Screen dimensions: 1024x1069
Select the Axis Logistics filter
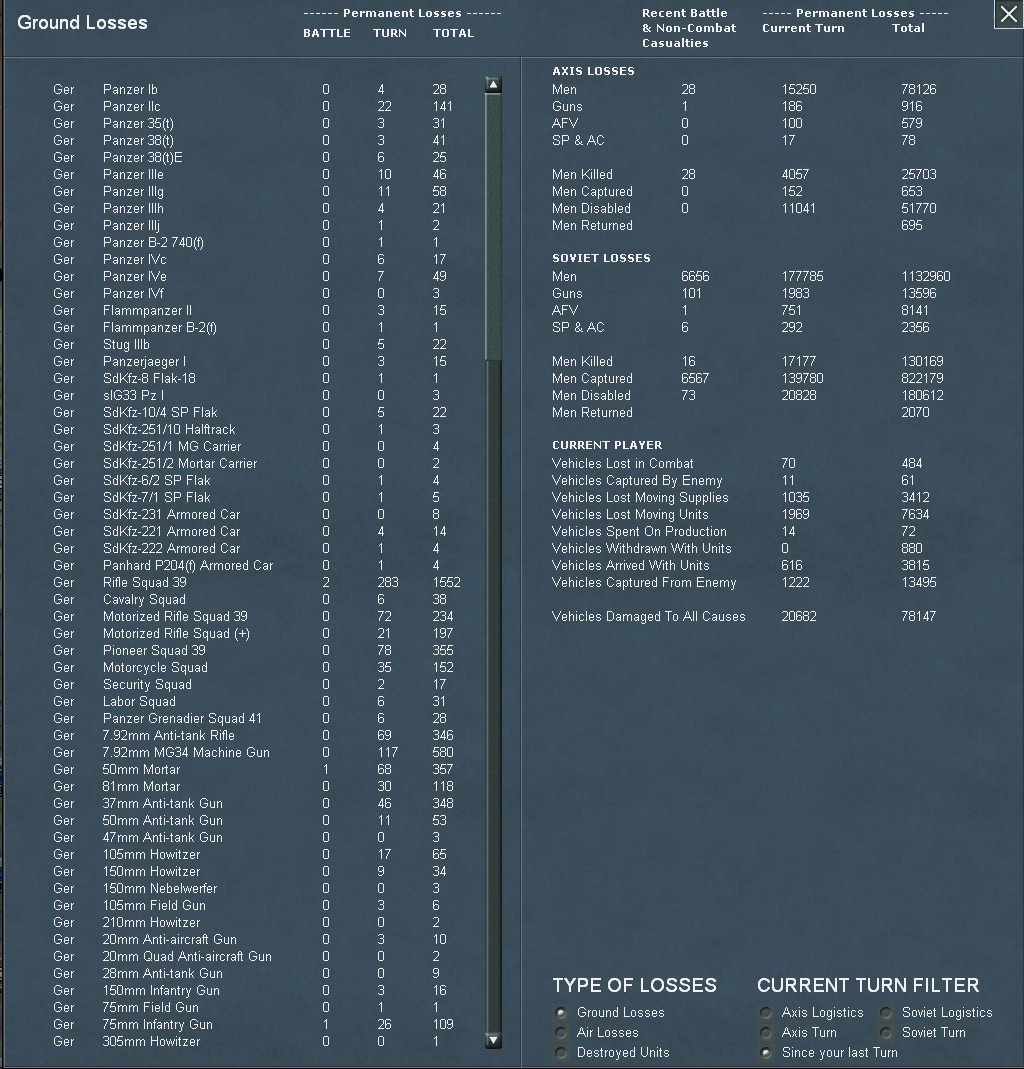tap(766, 1012)
